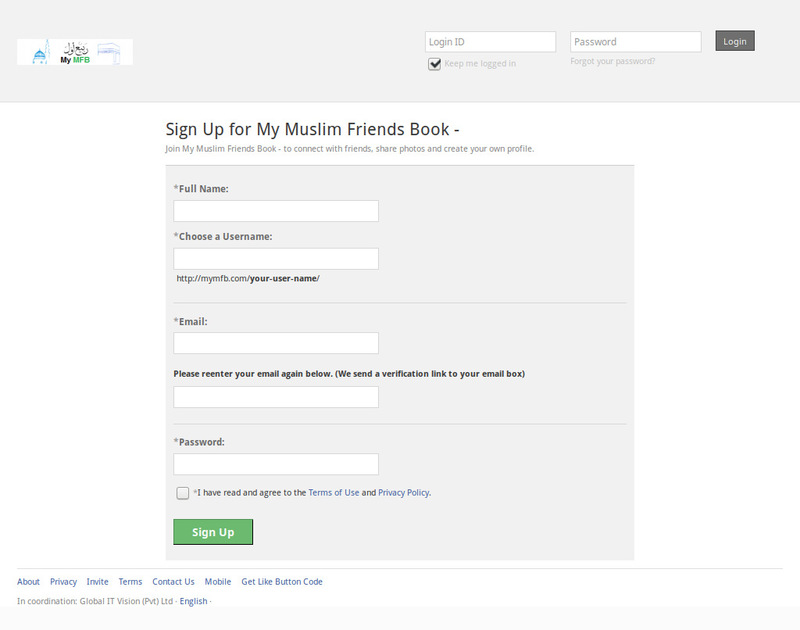This screenshot has width=800, height=630.
Task: Focus the Login ID field
Action: [490, 42]
